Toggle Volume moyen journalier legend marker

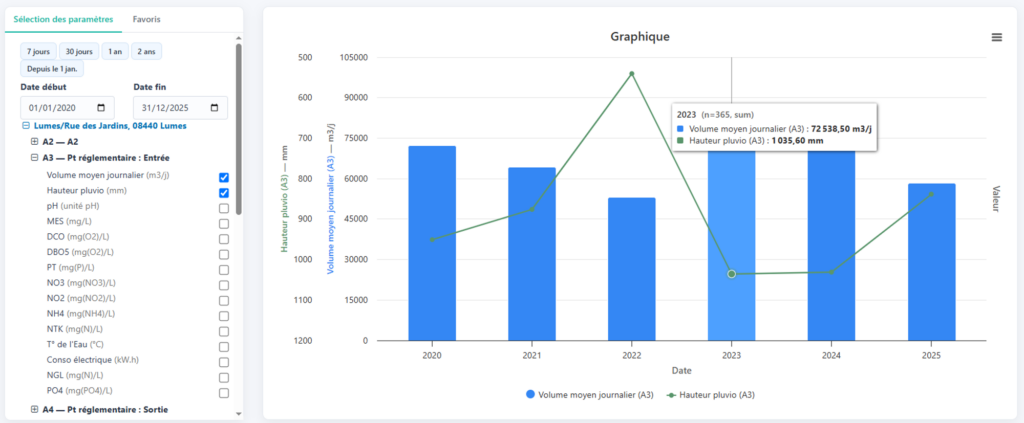point(530,394)
